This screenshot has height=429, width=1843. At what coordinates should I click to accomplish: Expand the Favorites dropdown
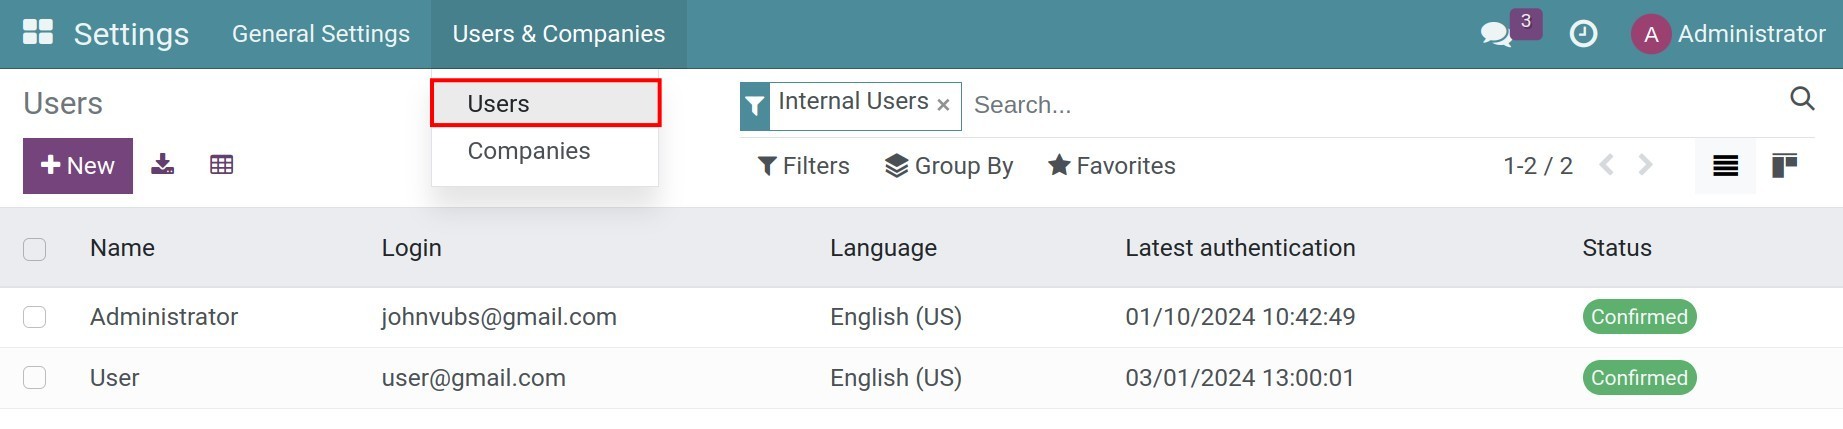tap(1111, 166)
